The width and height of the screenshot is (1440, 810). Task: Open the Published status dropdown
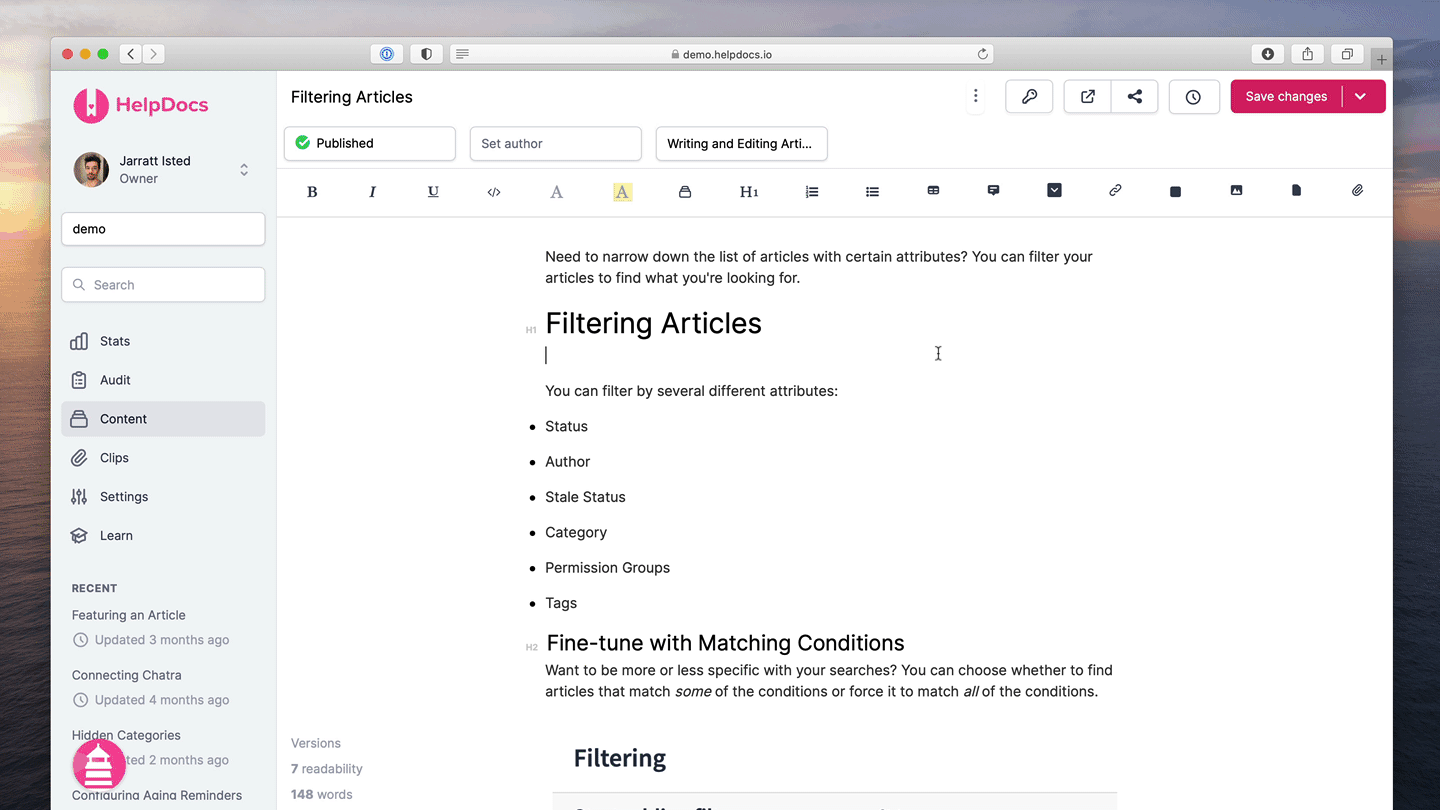[x=370, y=143]
